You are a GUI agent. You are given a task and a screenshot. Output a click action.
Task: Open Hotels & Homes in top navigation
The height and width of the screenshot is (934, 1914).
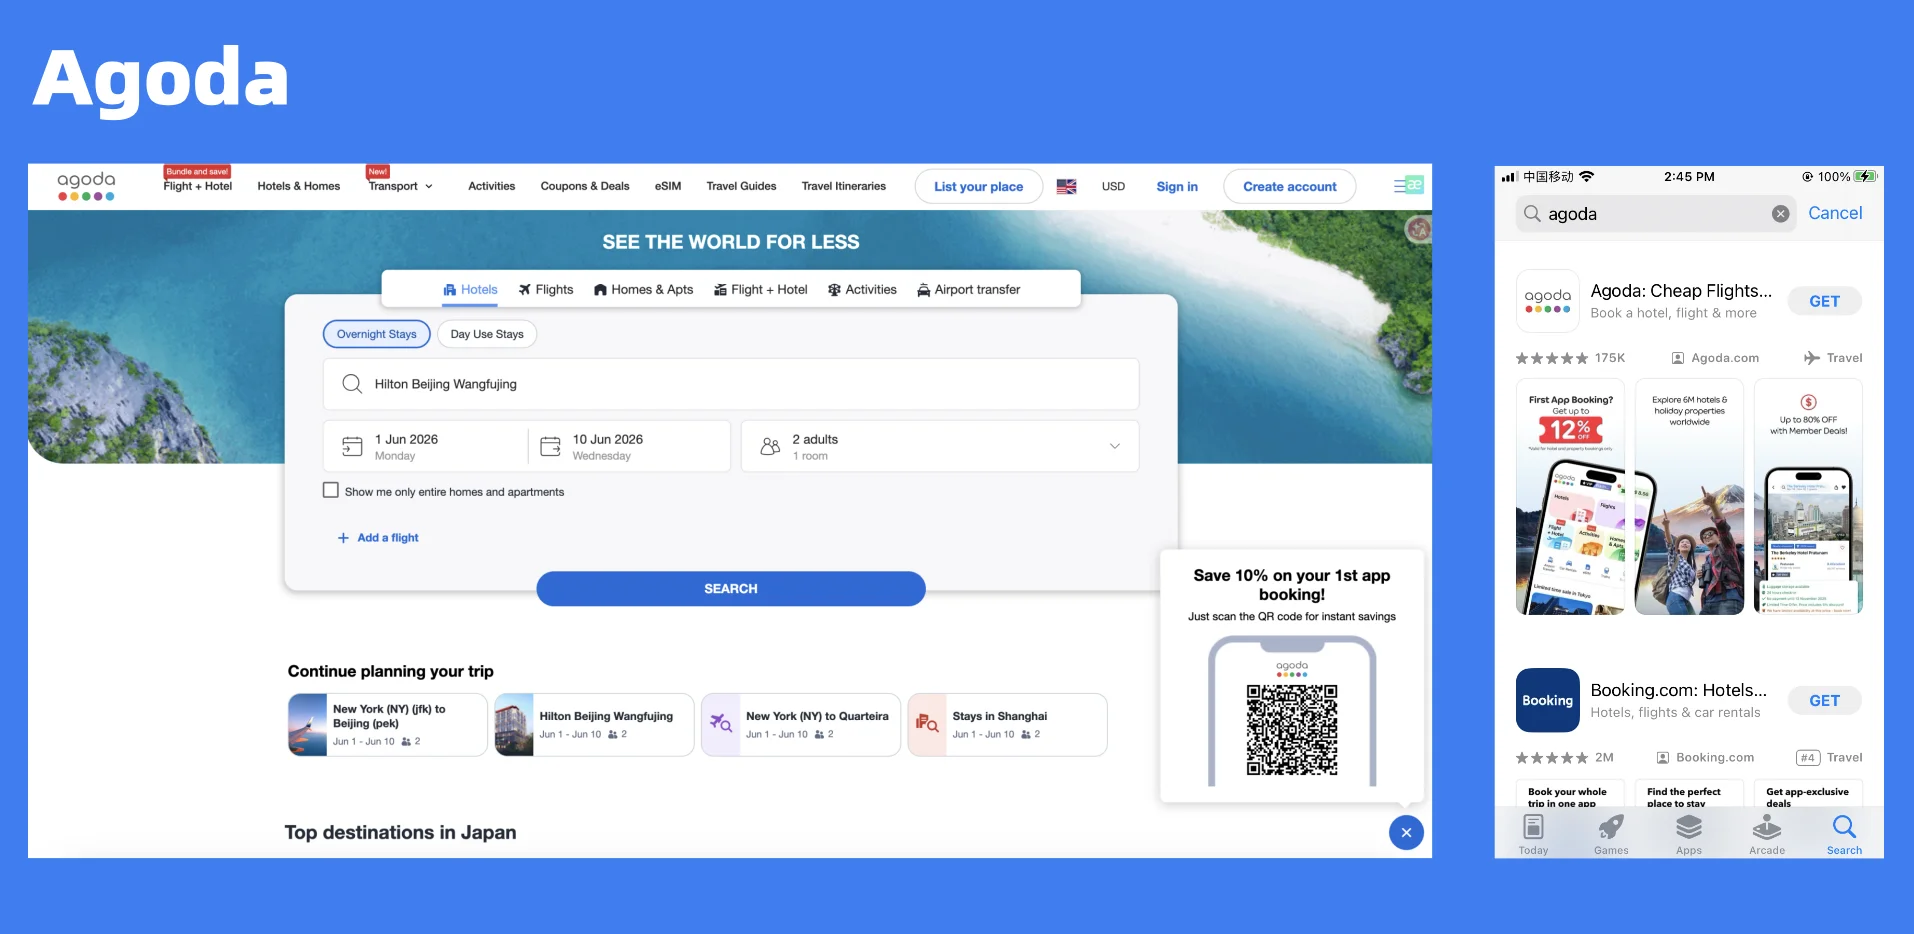299,186
